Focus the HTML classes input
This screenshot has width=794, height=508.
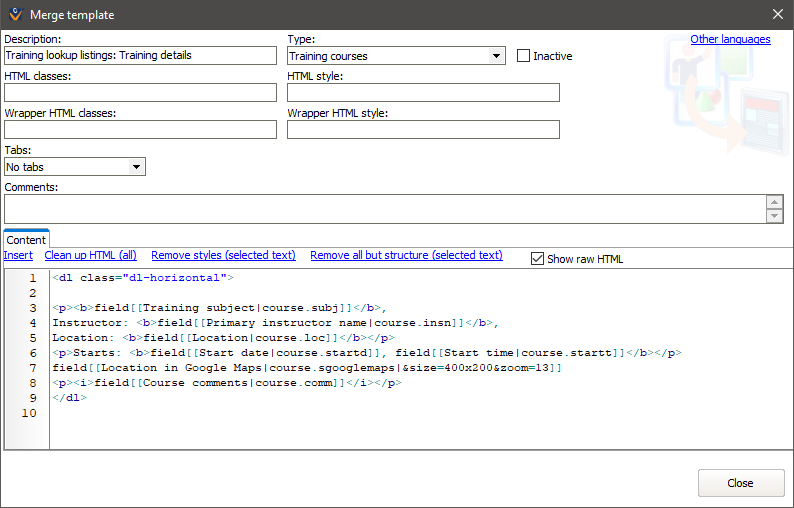click(x=140, y=93)
